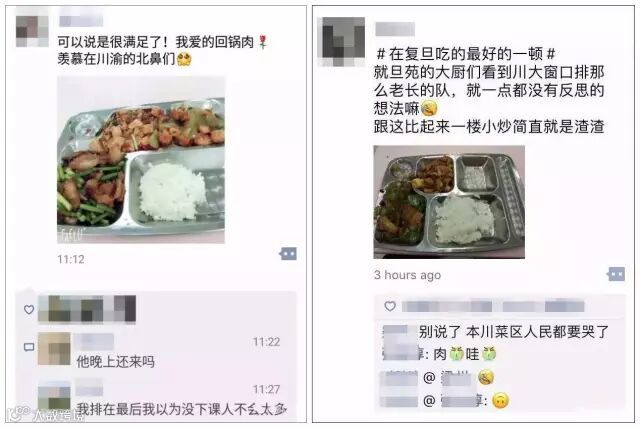
Task: Tap the comment '他晚上还来吗'
Action: (x=116, y=361)
